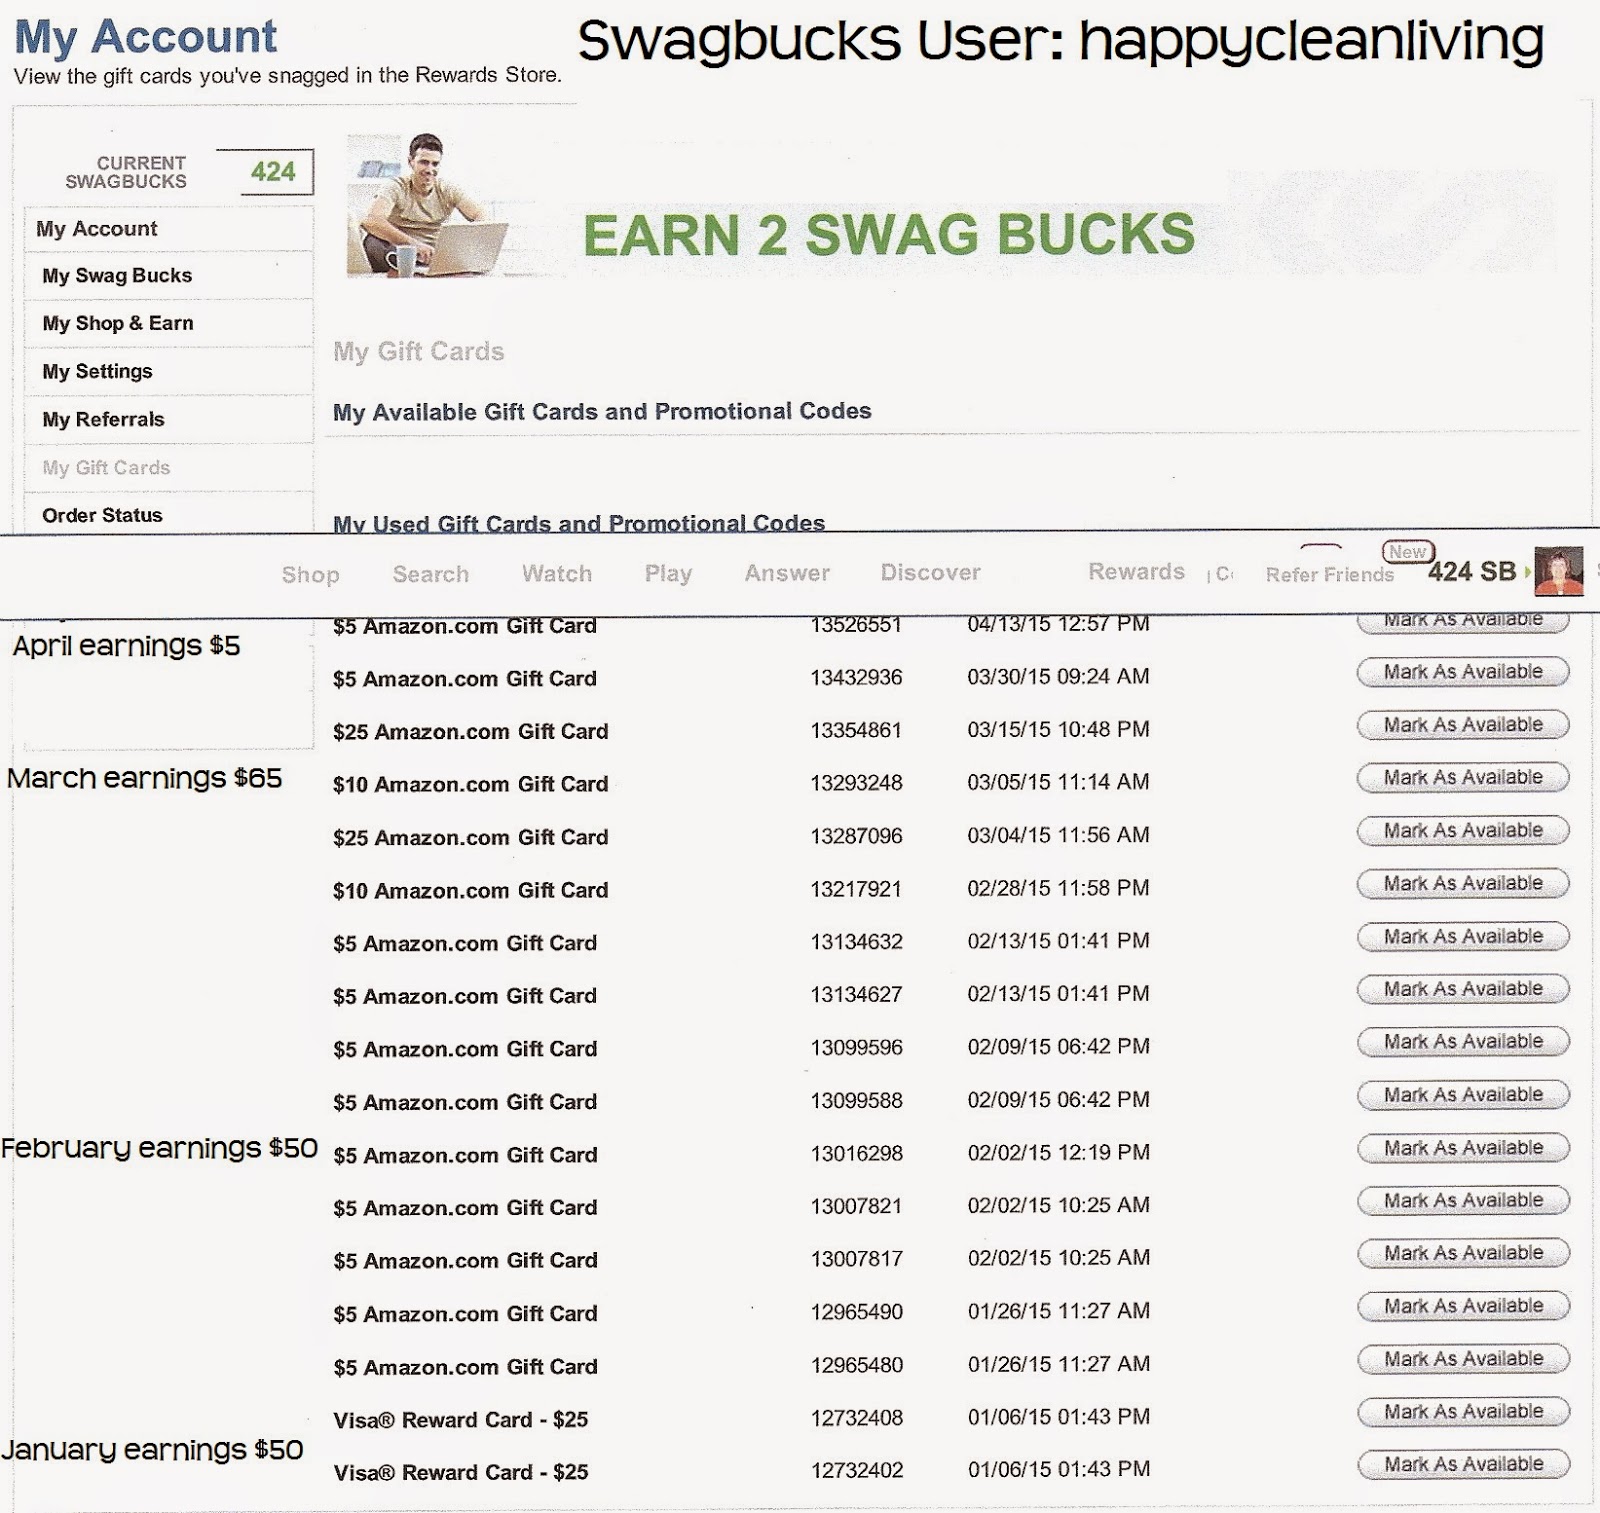Open the Shop tab in navigation bar
The width and height of the screenshot is (1600, 1513).
(310, 575)
